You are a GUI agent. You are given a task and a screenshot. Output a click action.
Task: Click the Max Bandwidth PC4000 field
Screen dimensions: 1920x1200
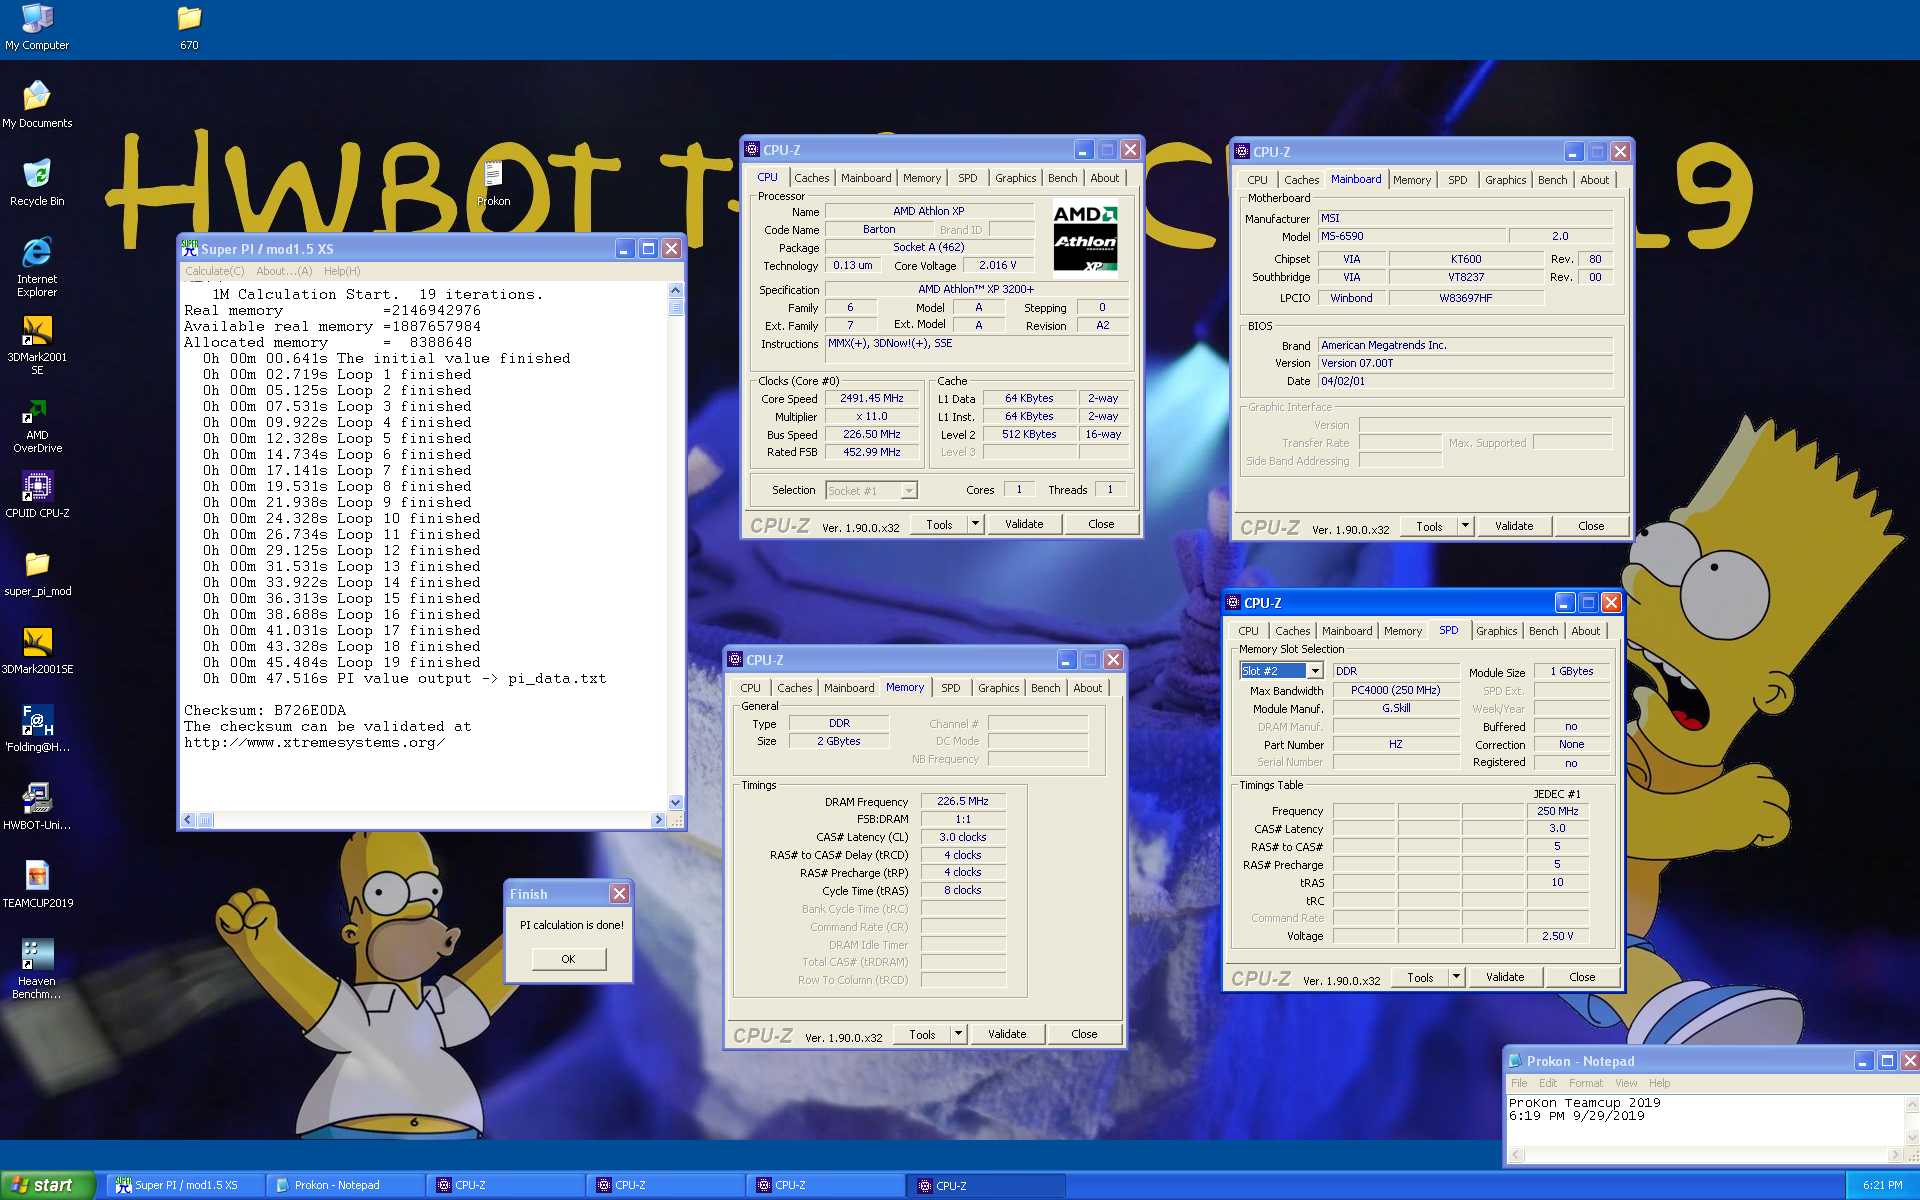click(1395, 690)
